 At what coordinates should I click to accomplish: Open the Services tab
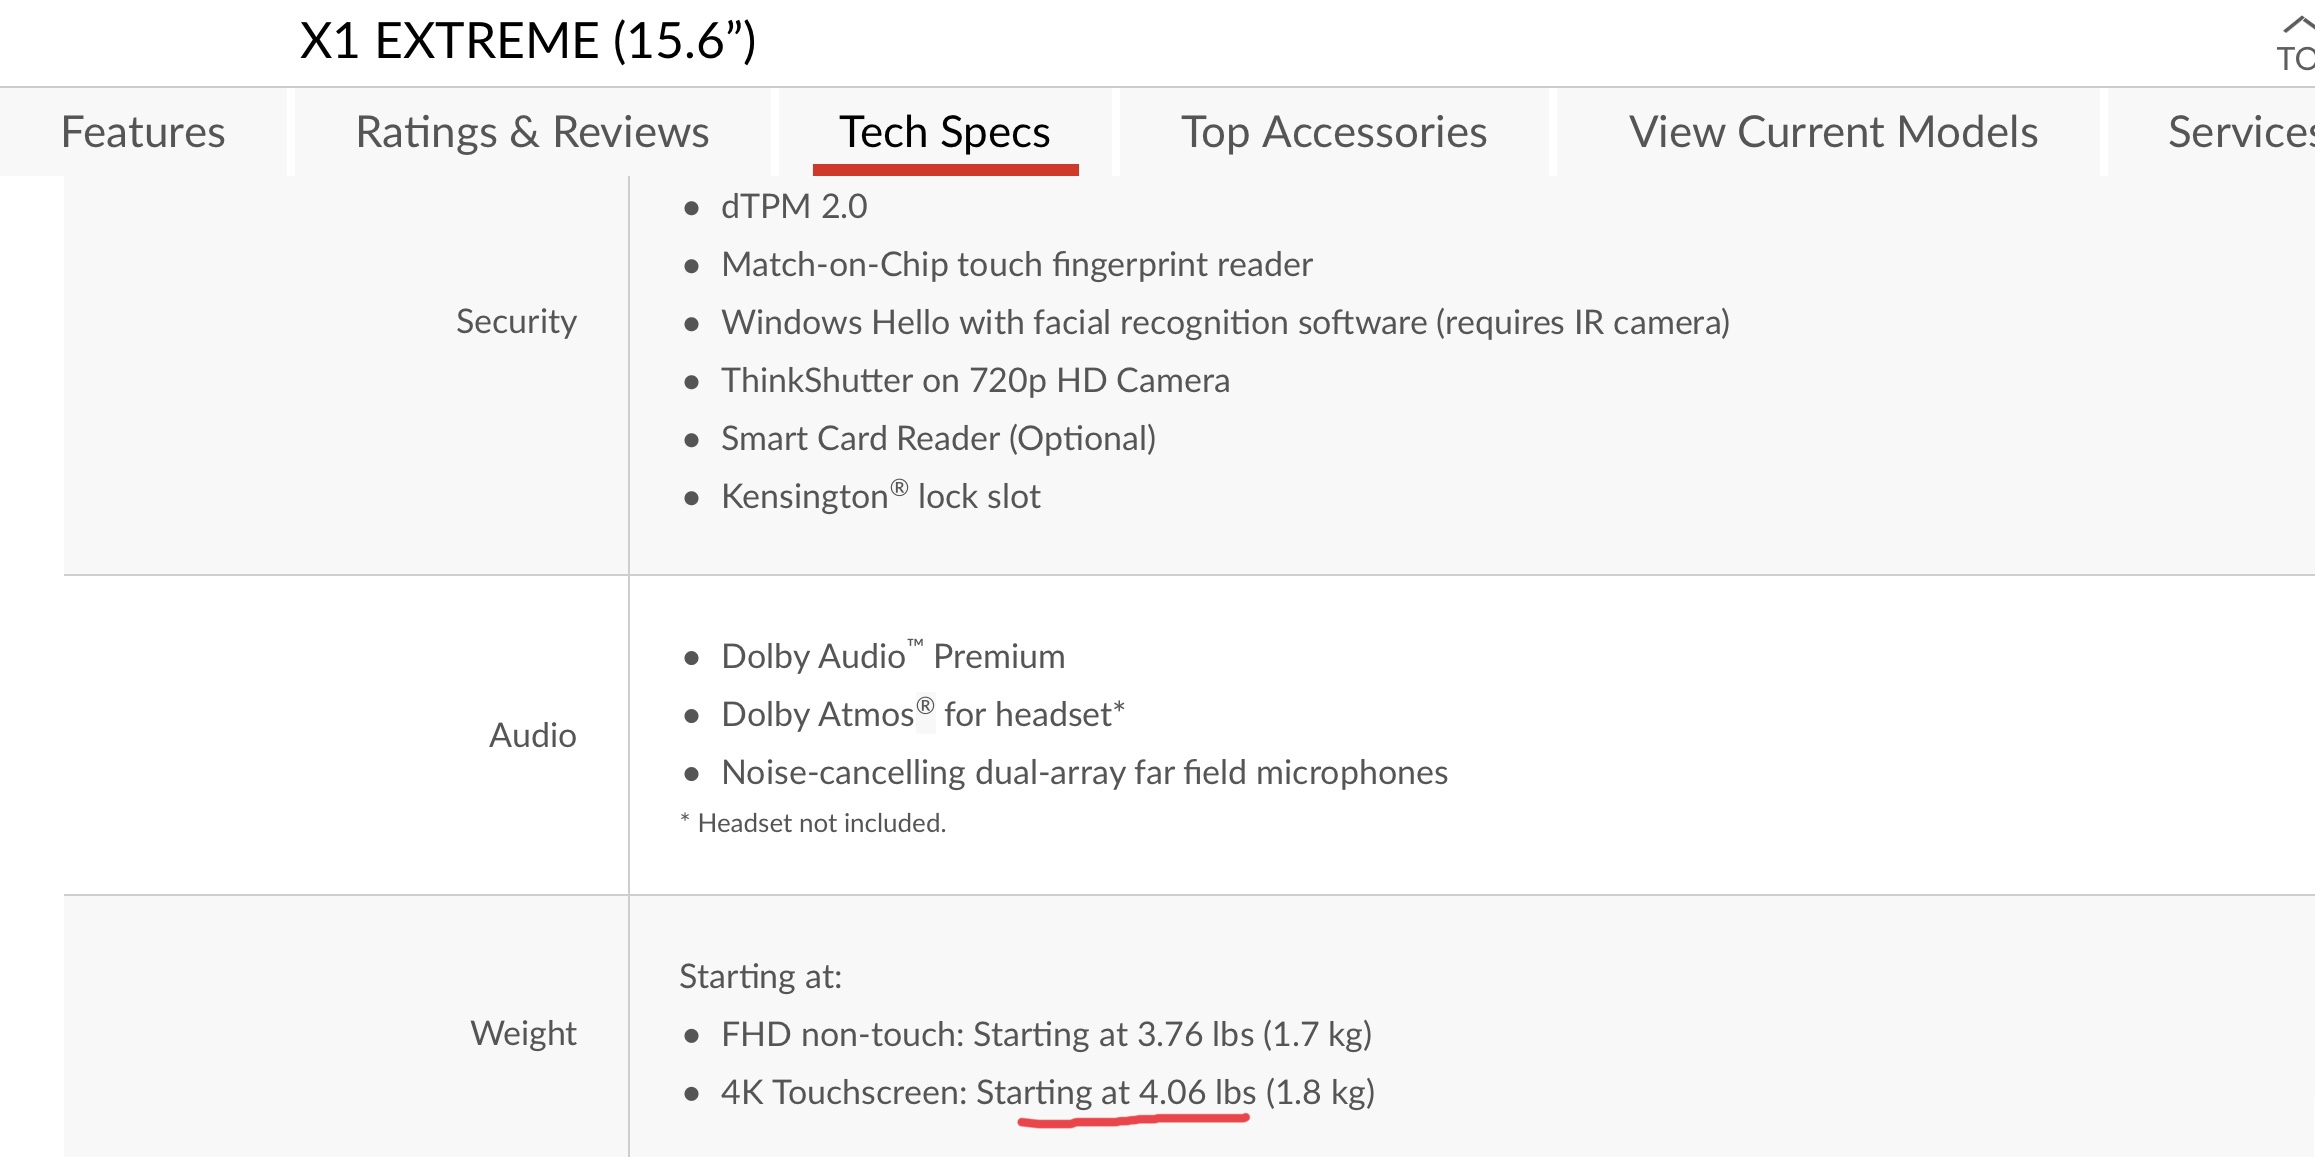click(2239, 132)
